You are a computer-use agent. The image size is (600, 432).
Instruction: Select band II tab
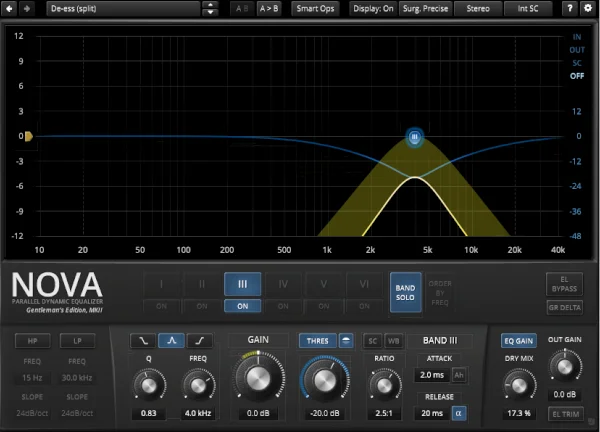coord(202,284)
